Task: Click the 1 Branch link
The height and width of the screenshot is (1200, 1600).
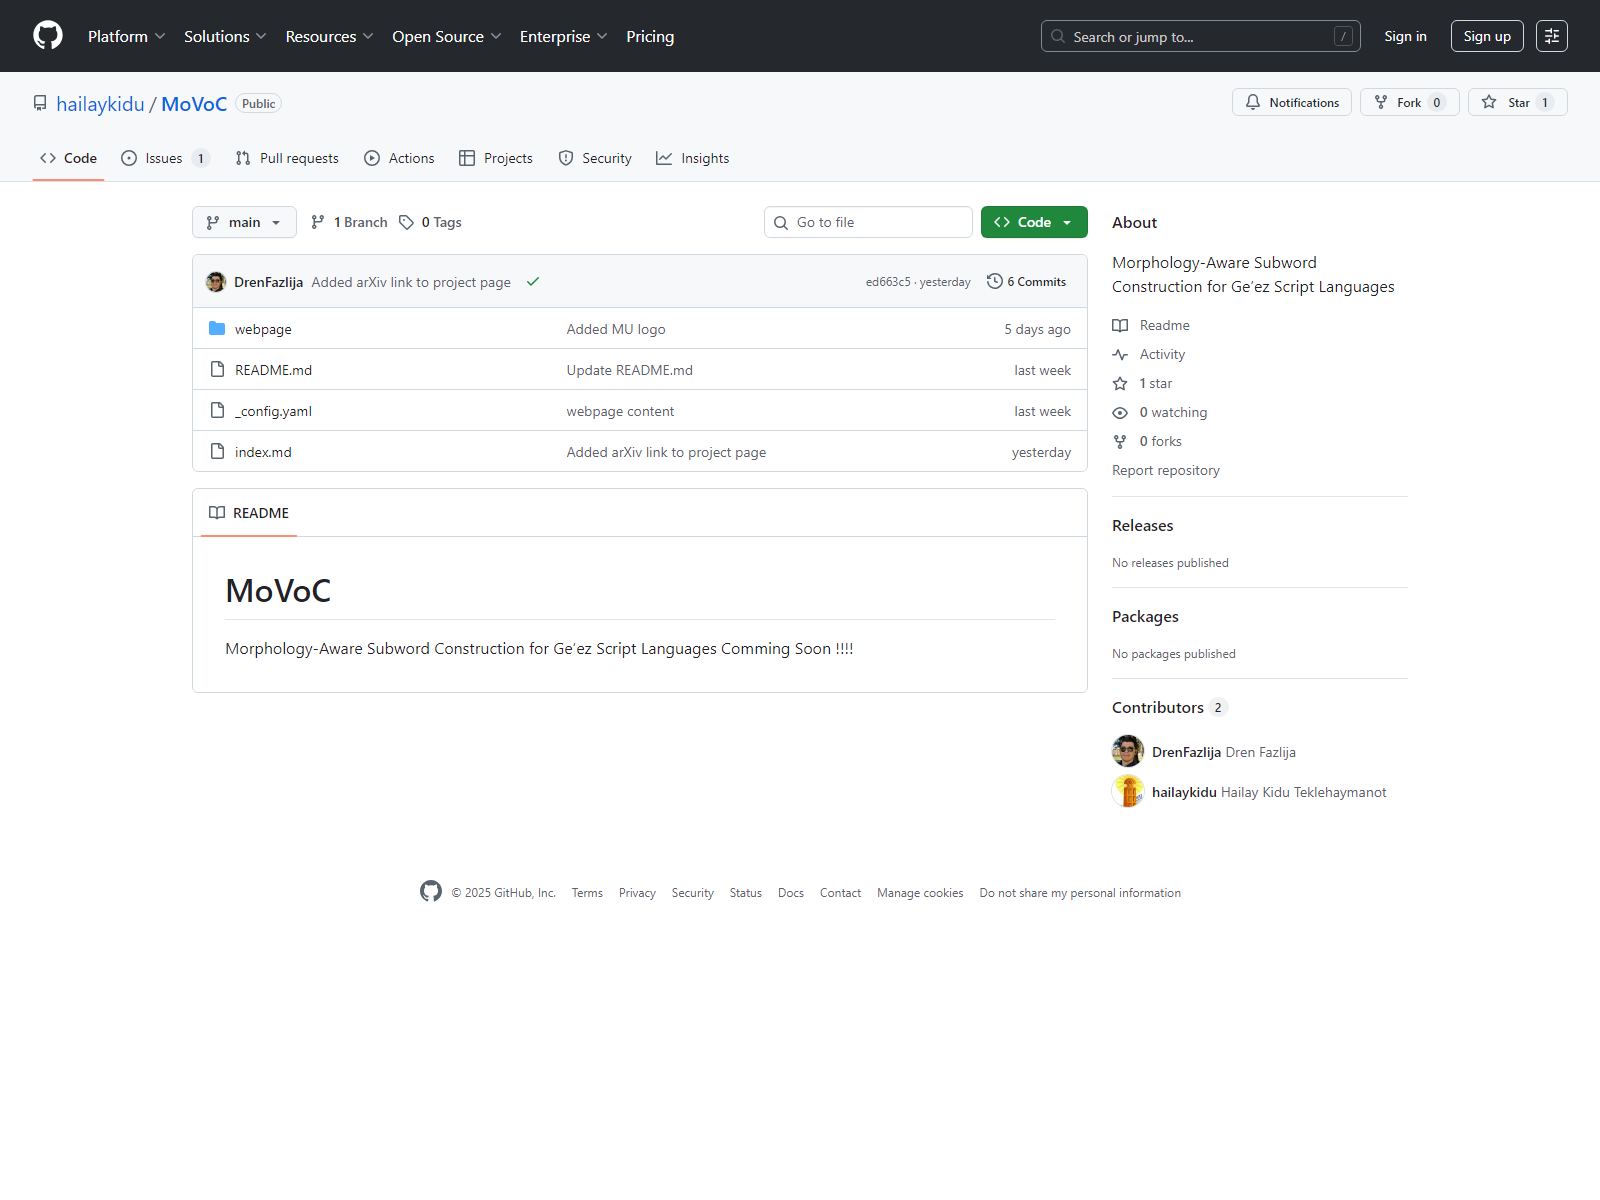Action: tap(349, 222)
